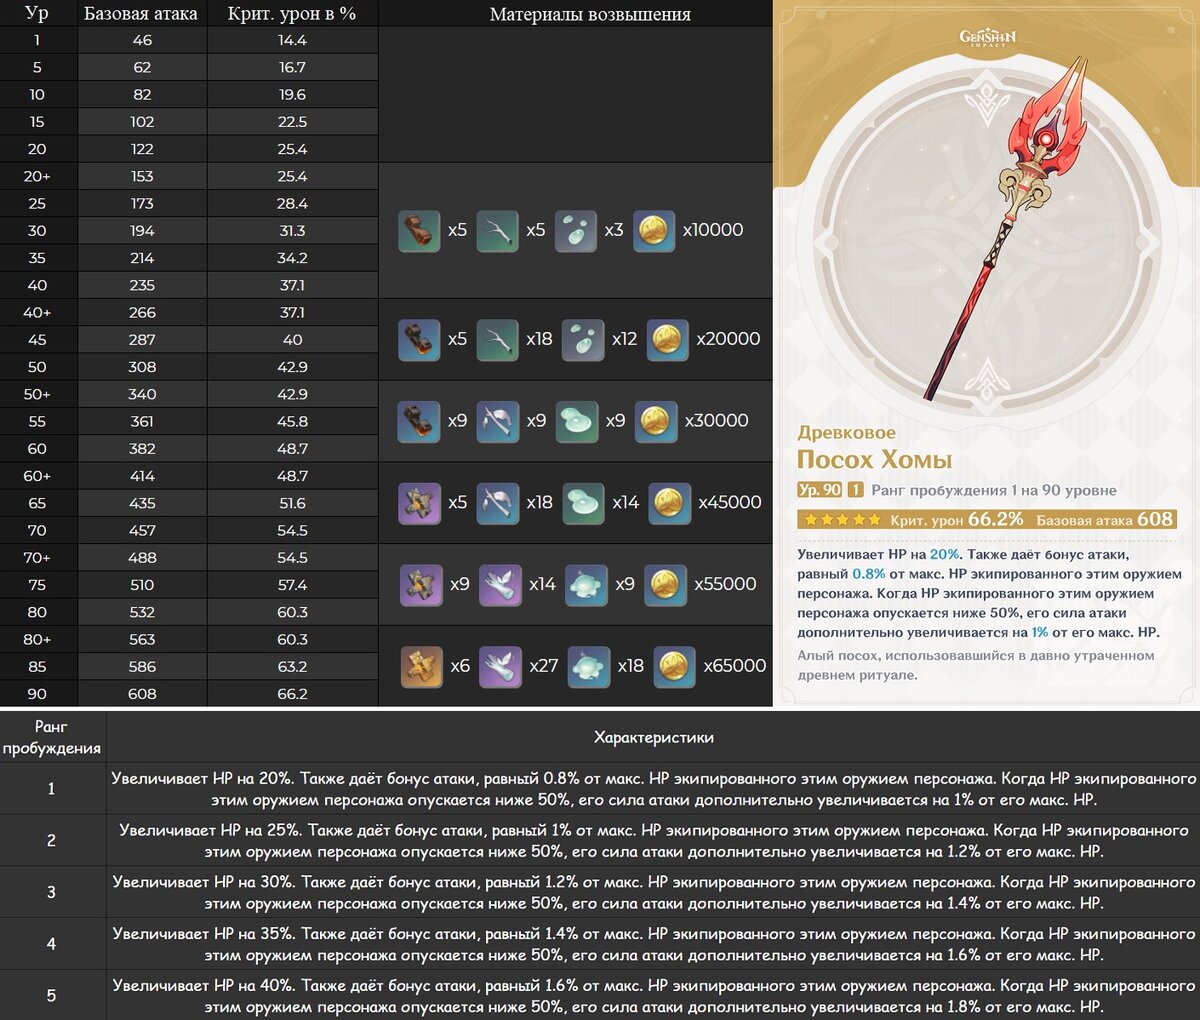Image resolution: width=1200 pixels, height=1020 pixels.
Task: Click the refinement rank 4 description with 'HP на 35%'
Action: tap(654, 945)
